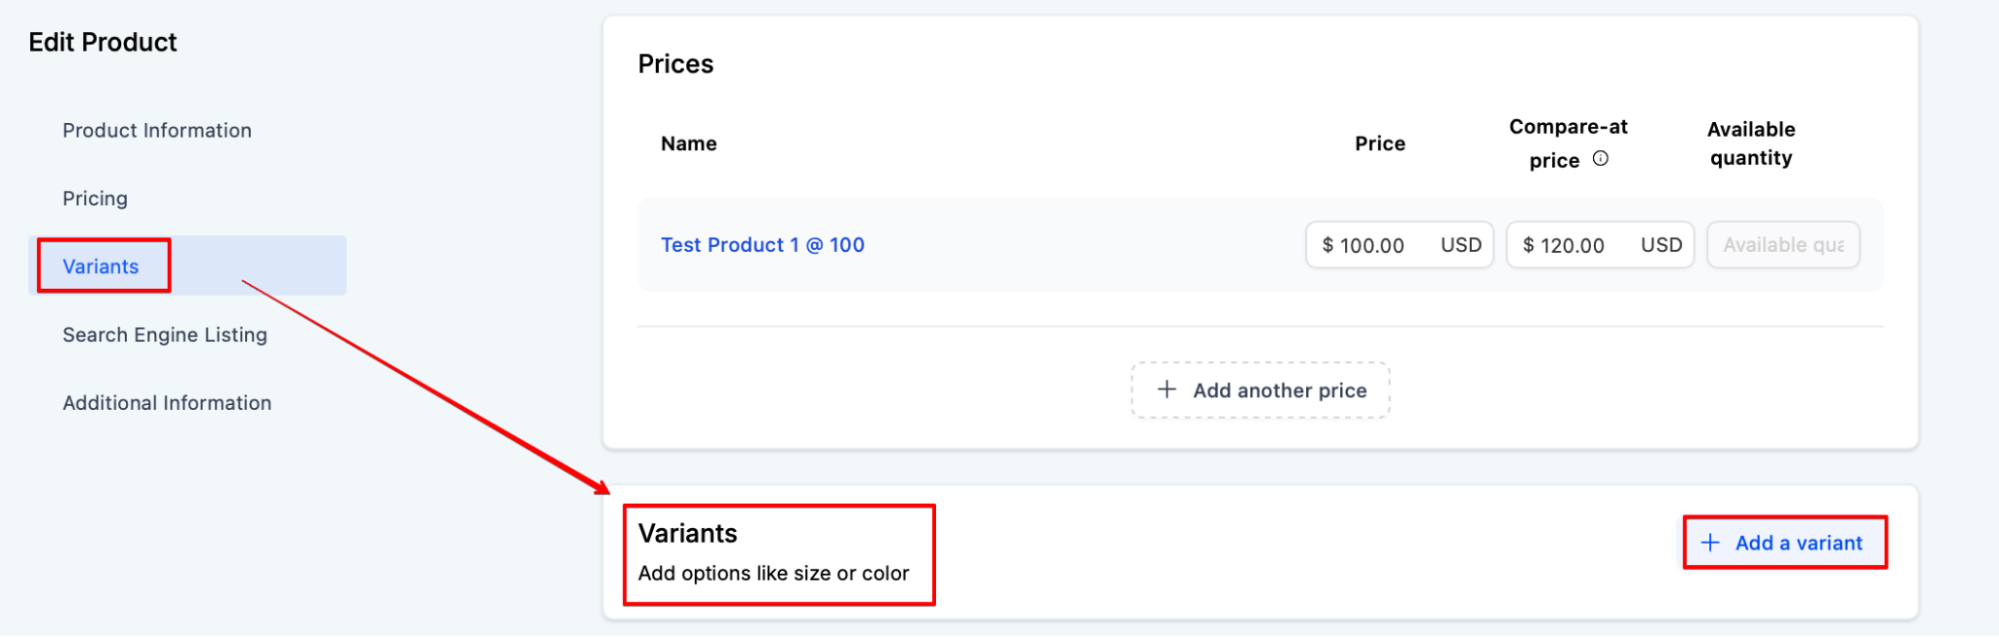The height and width of the screenshot is (637, 1999).
Task: Open the Search Engine Listing section
Action: [165, 335]
